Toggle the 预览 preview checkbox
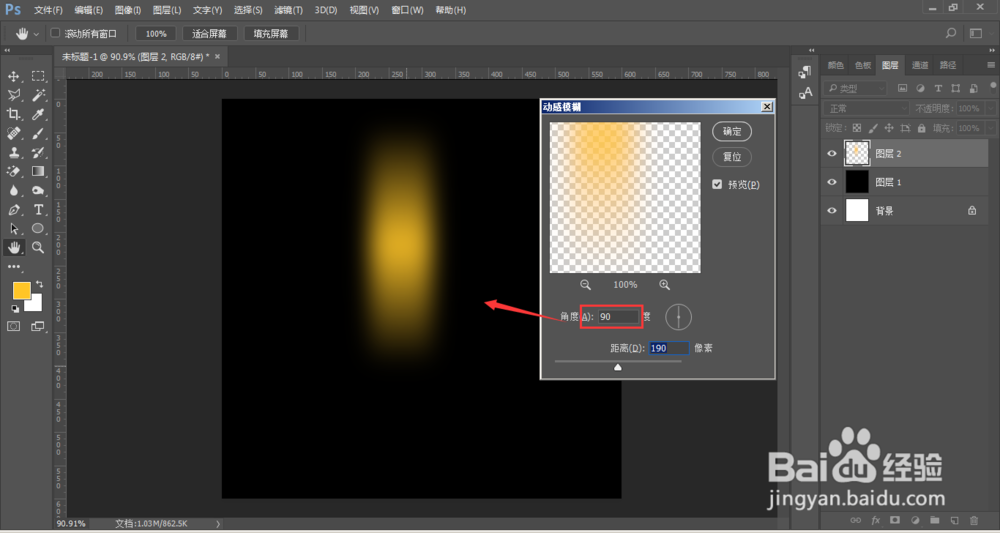The height and width of the screenshot is (533, 1000). 717,184
